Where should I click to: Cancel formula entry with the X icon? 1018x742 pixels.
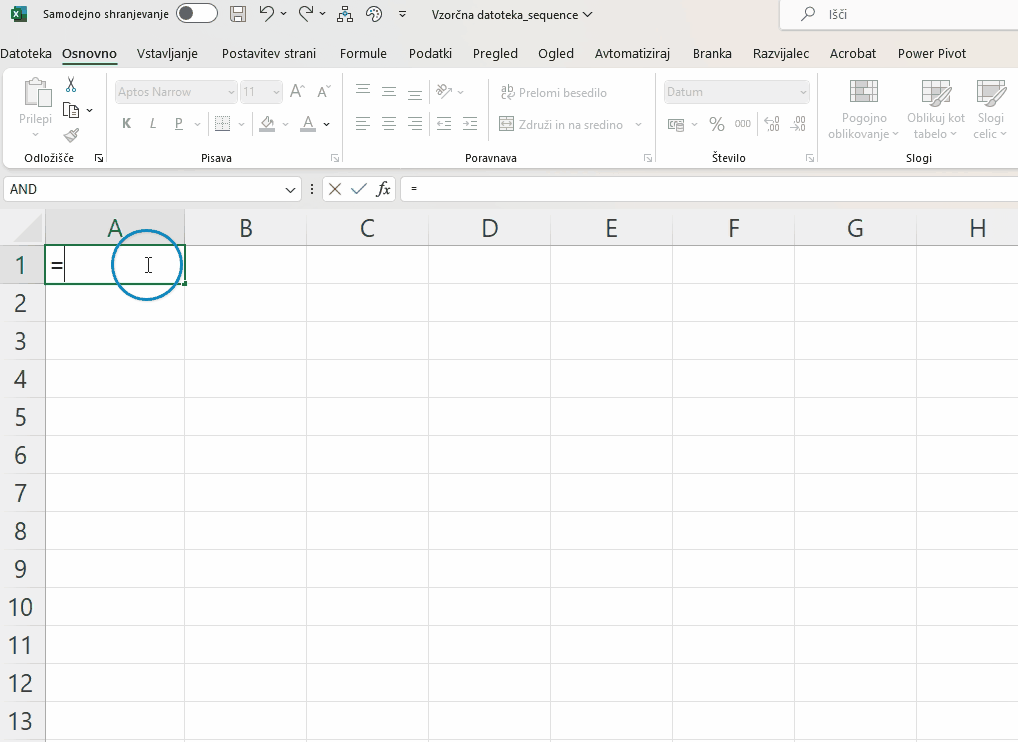coord(335,189)
